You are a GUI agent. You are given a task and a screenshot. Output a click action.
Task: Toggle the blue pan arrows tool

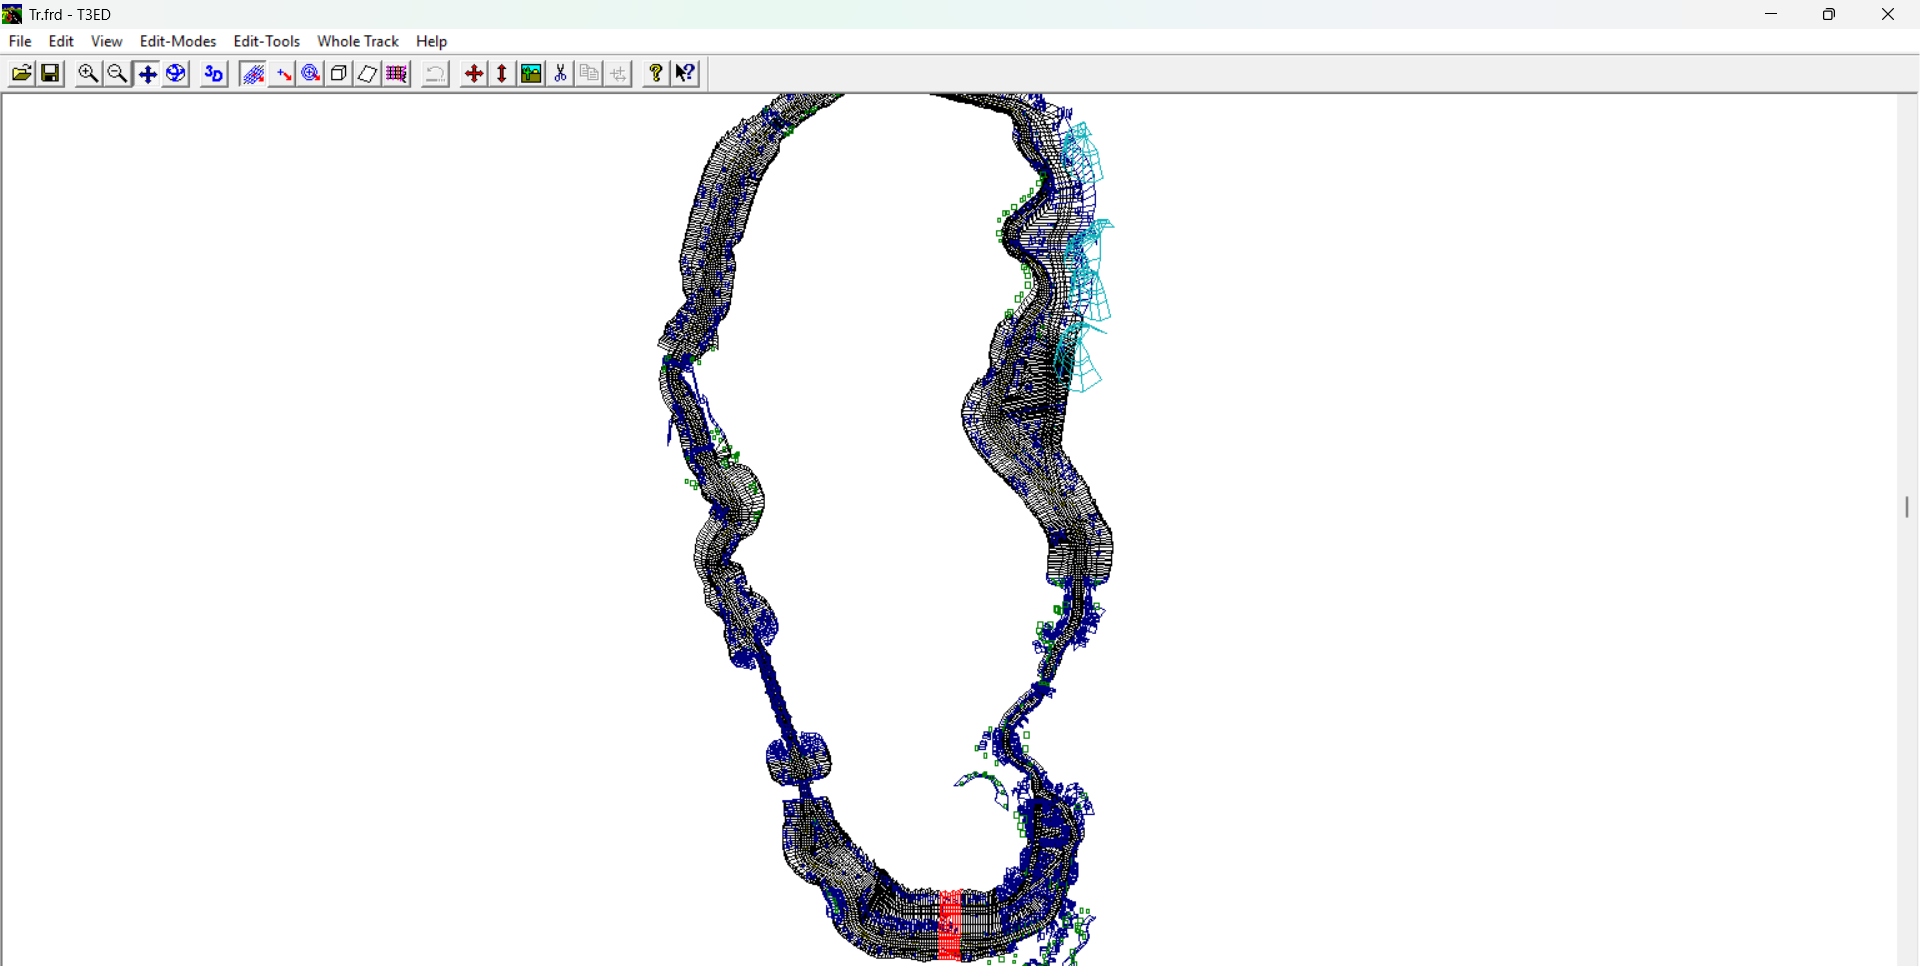point(147,74)
